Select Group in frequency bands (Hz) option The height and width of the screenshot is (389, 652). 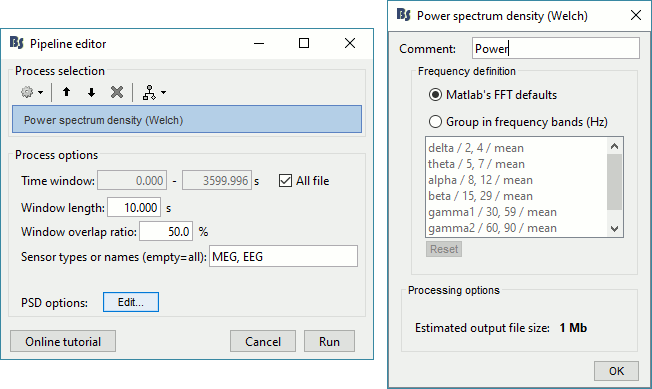coord(435,122)
